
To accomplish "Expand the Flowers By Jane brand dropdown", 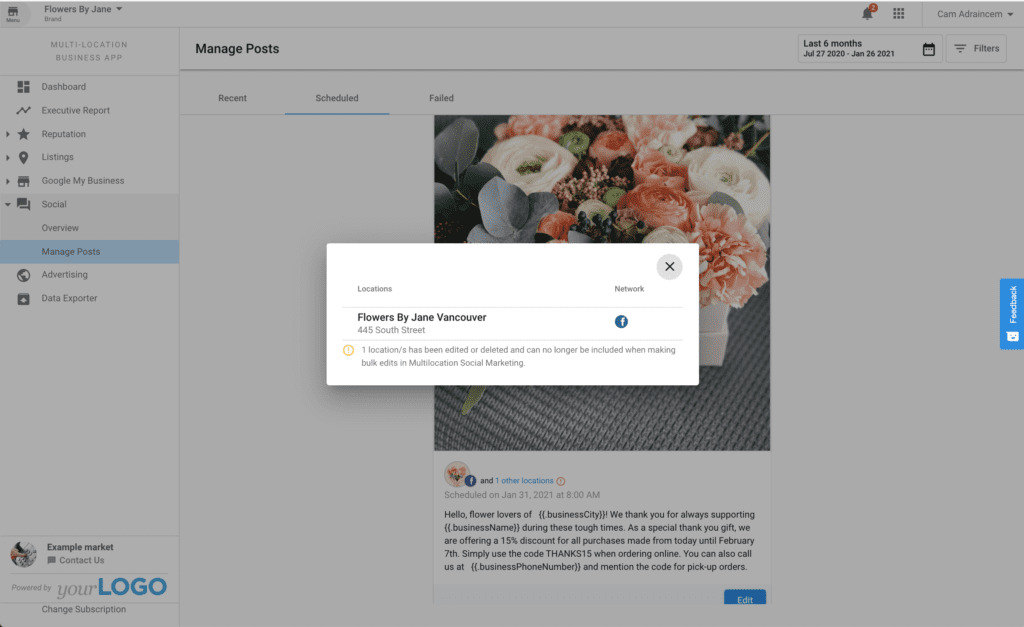I will click(119, 9).
